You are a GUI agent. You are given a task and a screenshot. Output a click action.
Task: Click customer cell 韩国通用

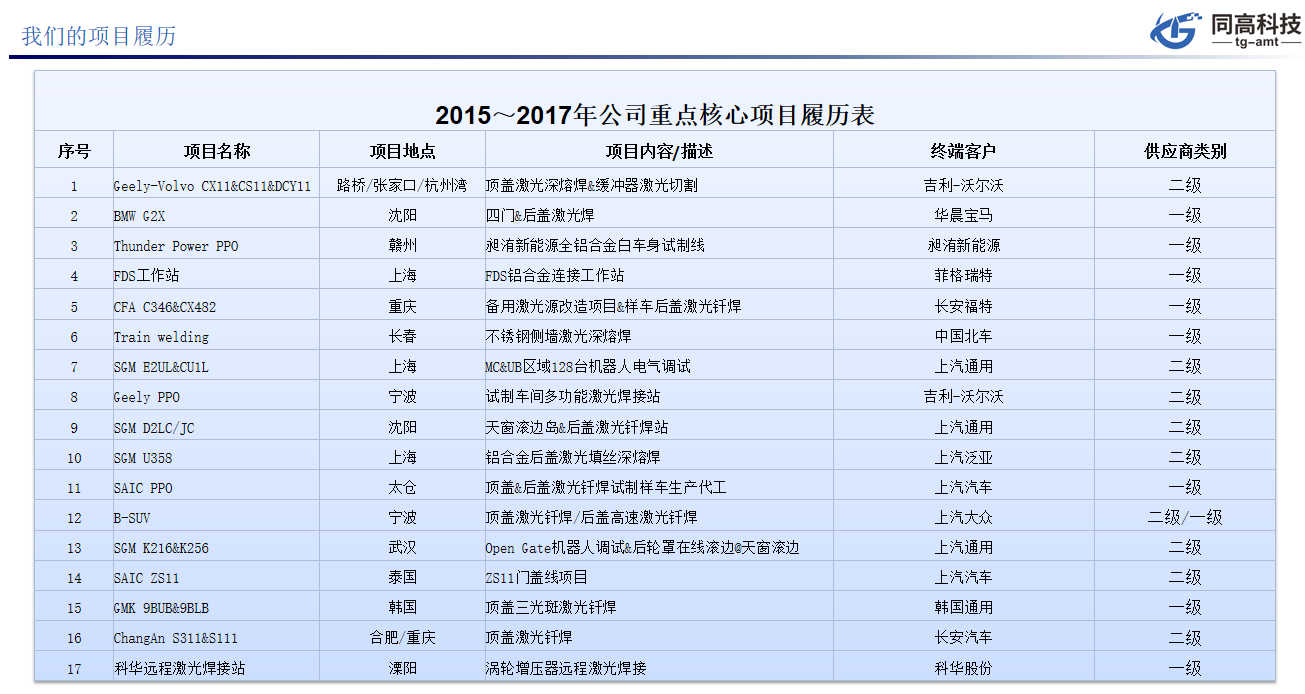[964, 608]
